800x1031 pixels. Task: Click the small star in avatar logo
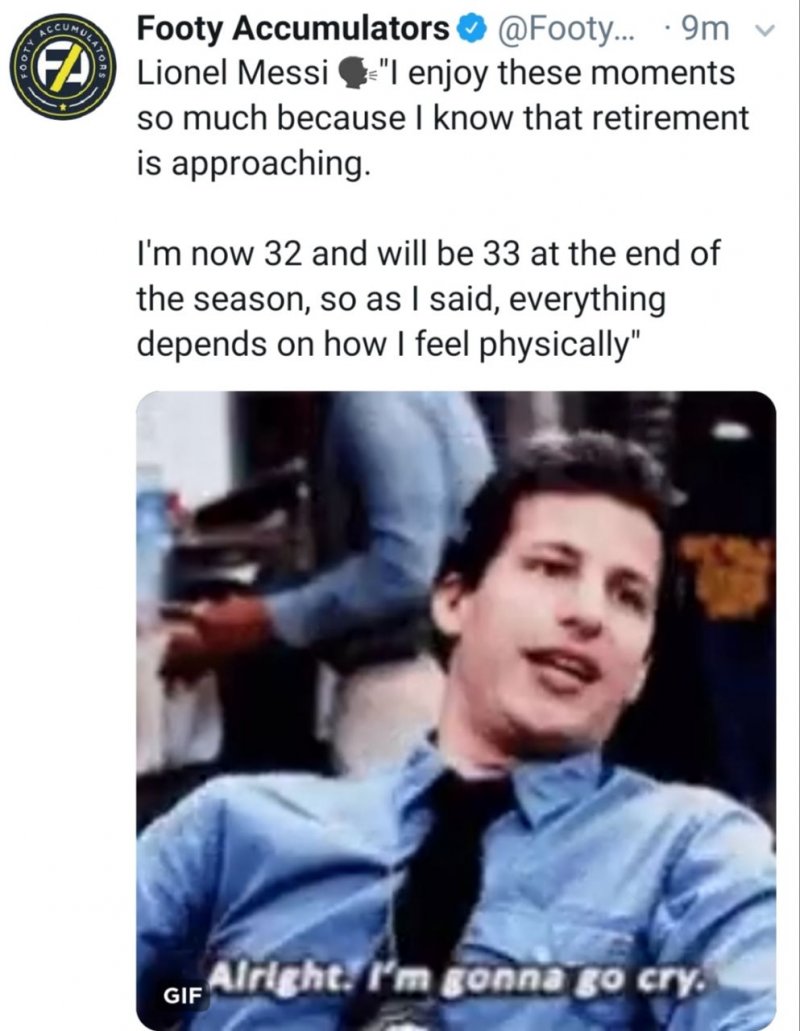tap(63, 105)
